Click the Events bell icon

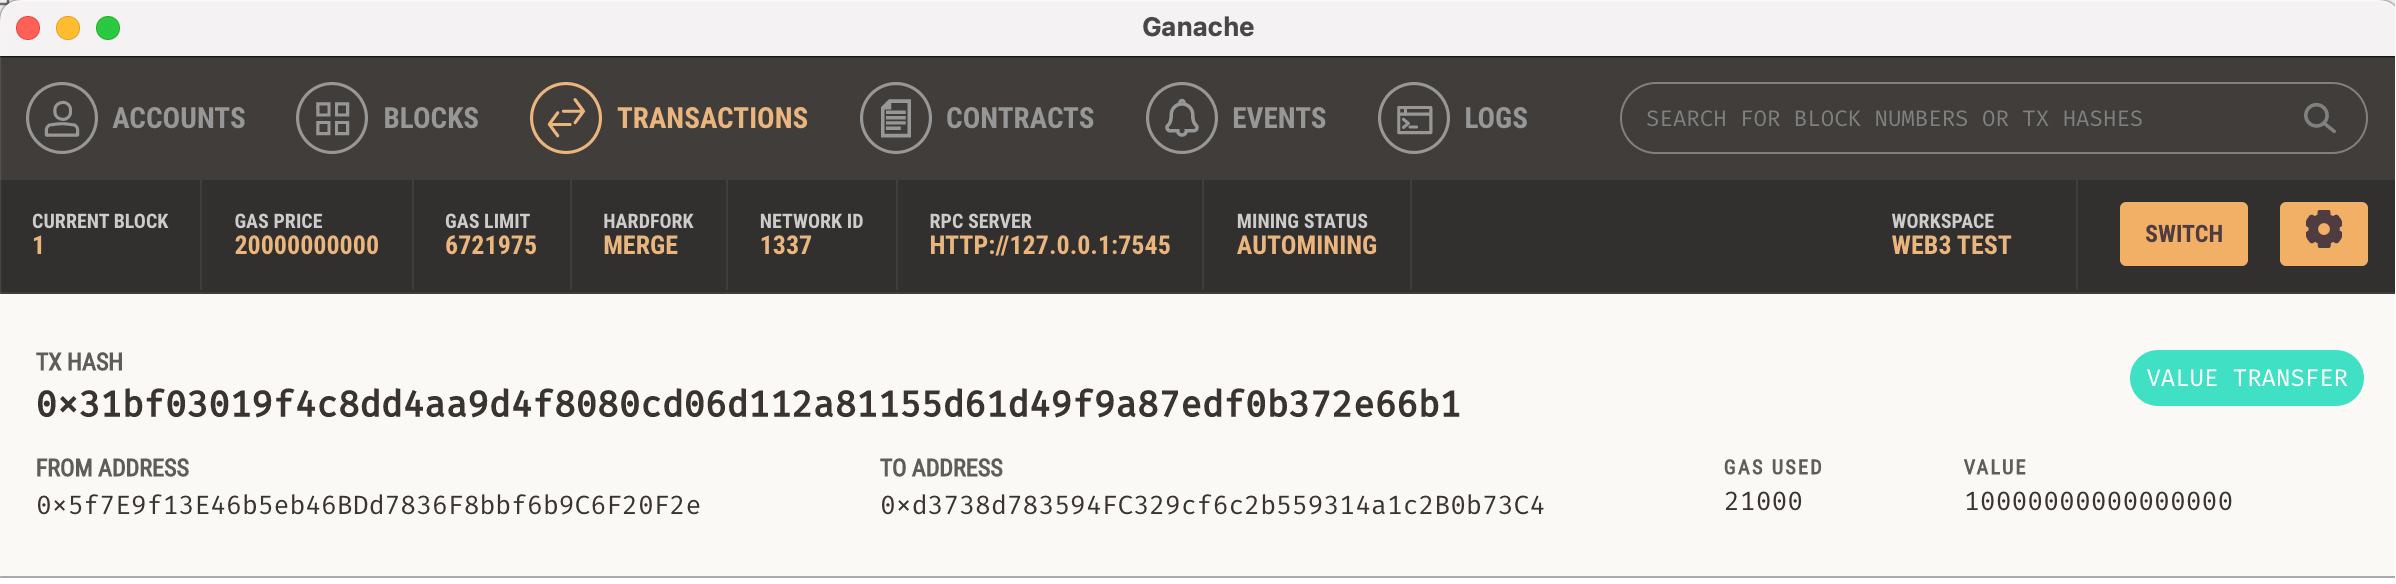1182,118
